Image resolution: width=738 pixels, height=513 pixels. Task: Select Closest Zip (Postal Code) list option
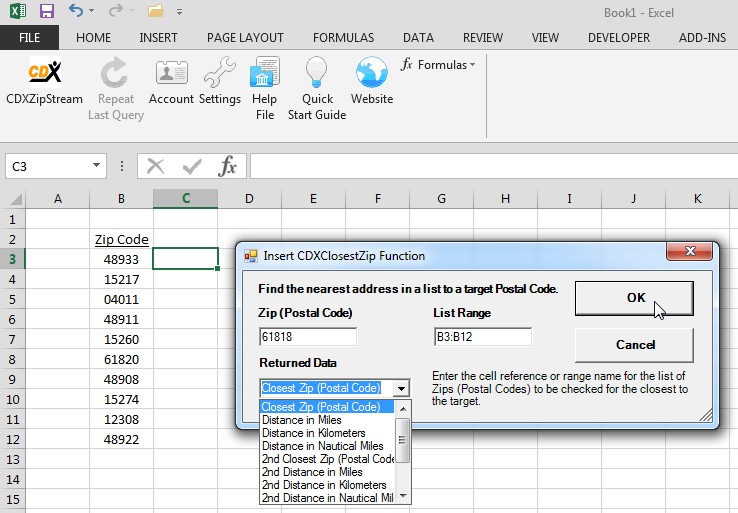pos(327,407)
